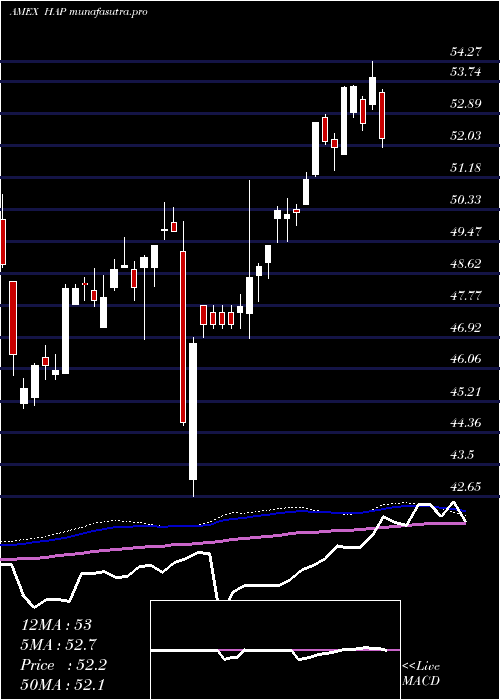This screenshot has height=700, width=500.
Task: Click the 'AMEX HAP munafasutra.pro' title text
Action: pyautogui.click(x=79, y=12)
